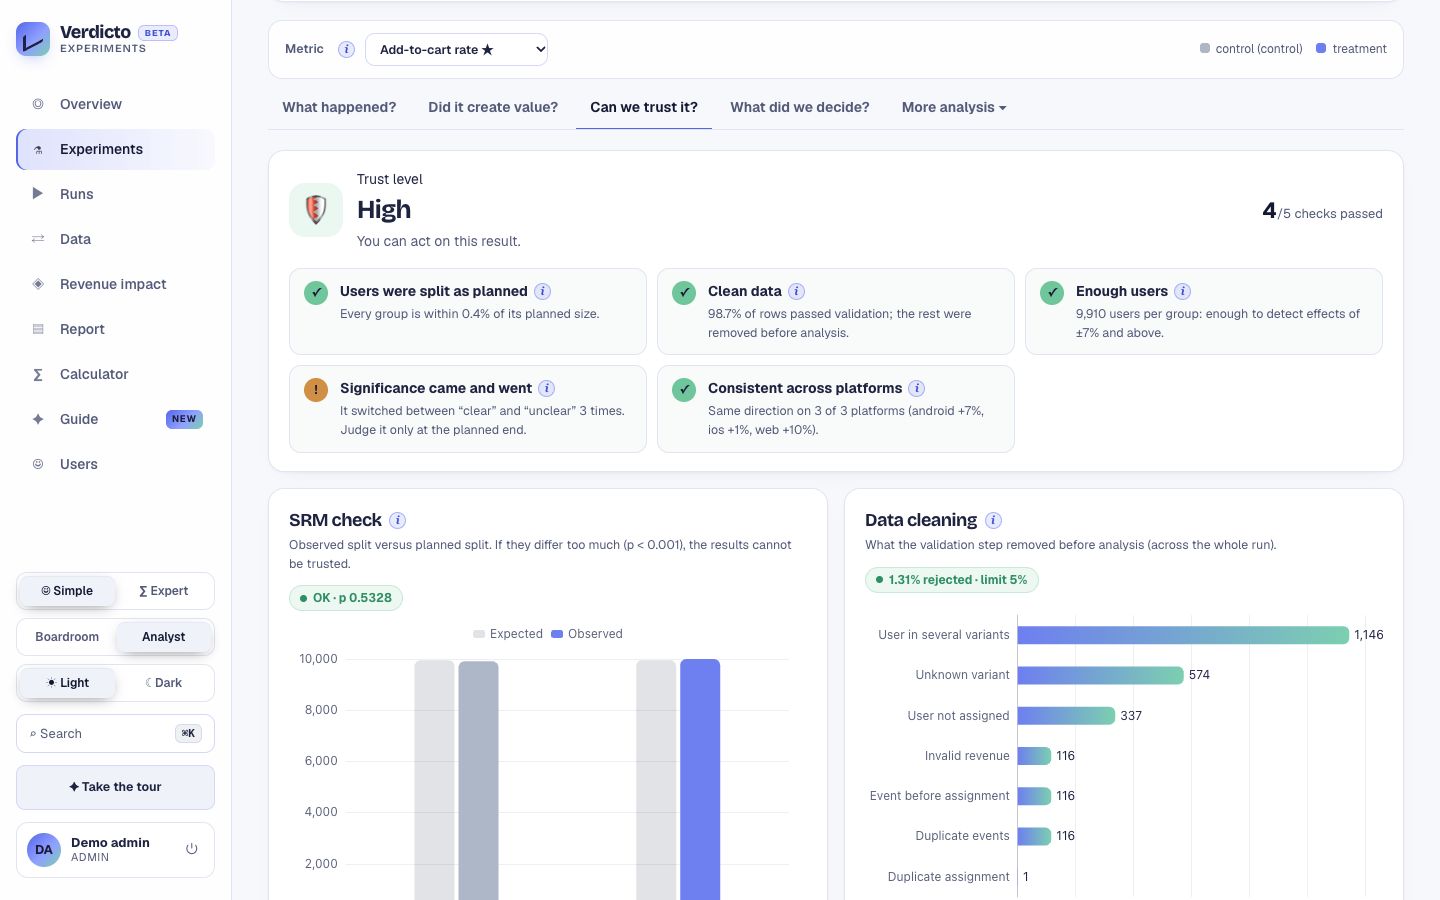This screenshot has width=1440, height=900.
Task: Go to What did we decide? tab
Action: tap(800, 107)
